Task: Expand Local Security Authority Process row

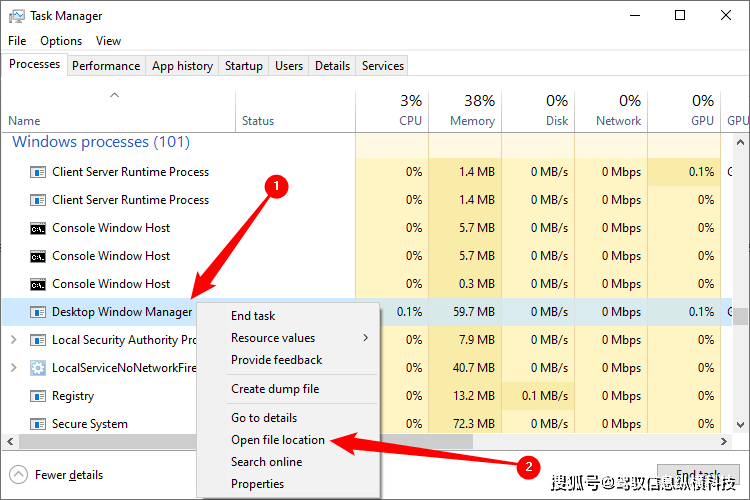Action: pyautogui.click(x=14, y=340)
